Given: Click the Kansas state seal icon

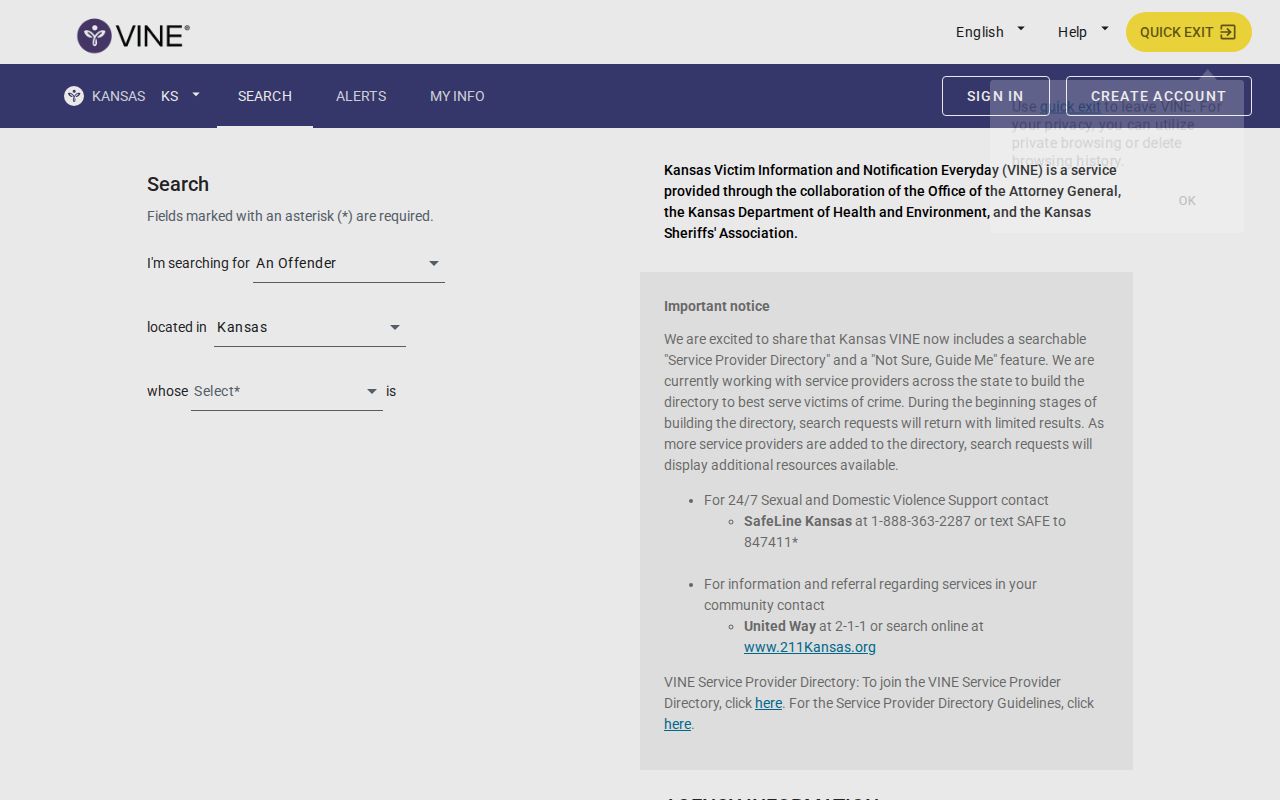Looking at the screenshot, I should [x=74, y=96].
